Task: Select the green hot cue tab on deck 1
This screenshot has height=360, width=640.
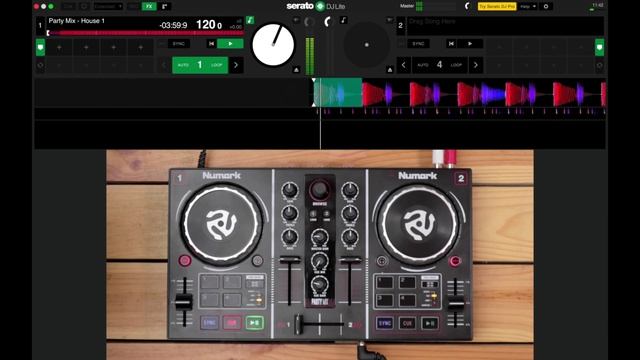Action: (x=40, y=47)
